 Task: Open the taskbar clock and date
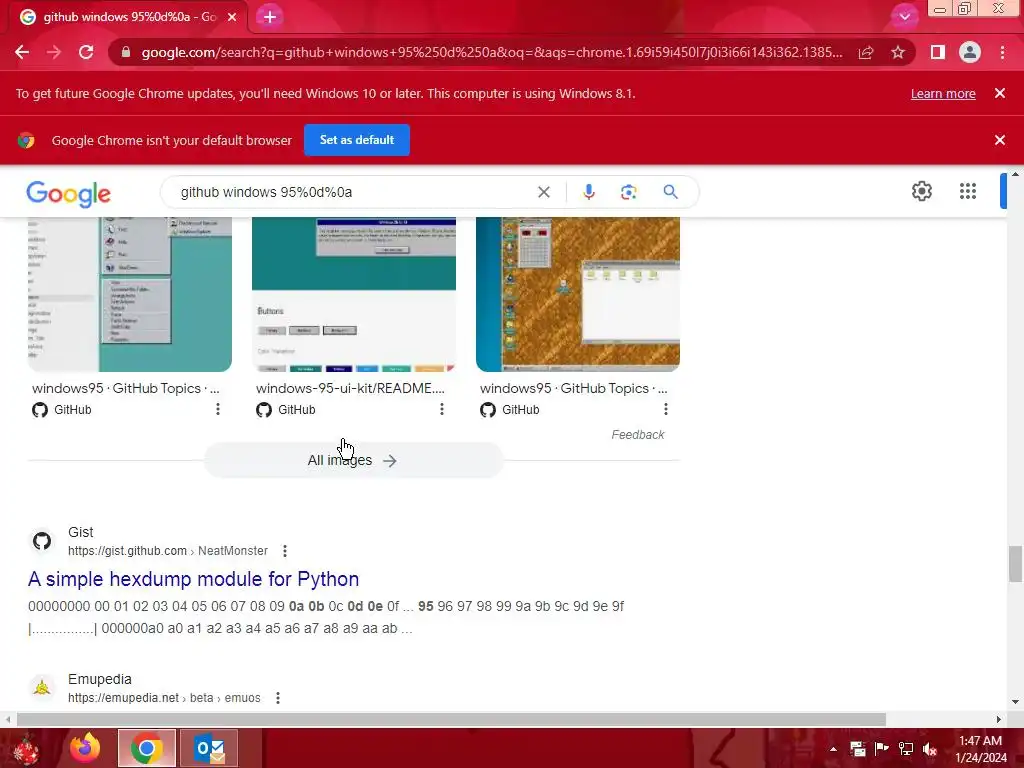(x=981, y=749)
